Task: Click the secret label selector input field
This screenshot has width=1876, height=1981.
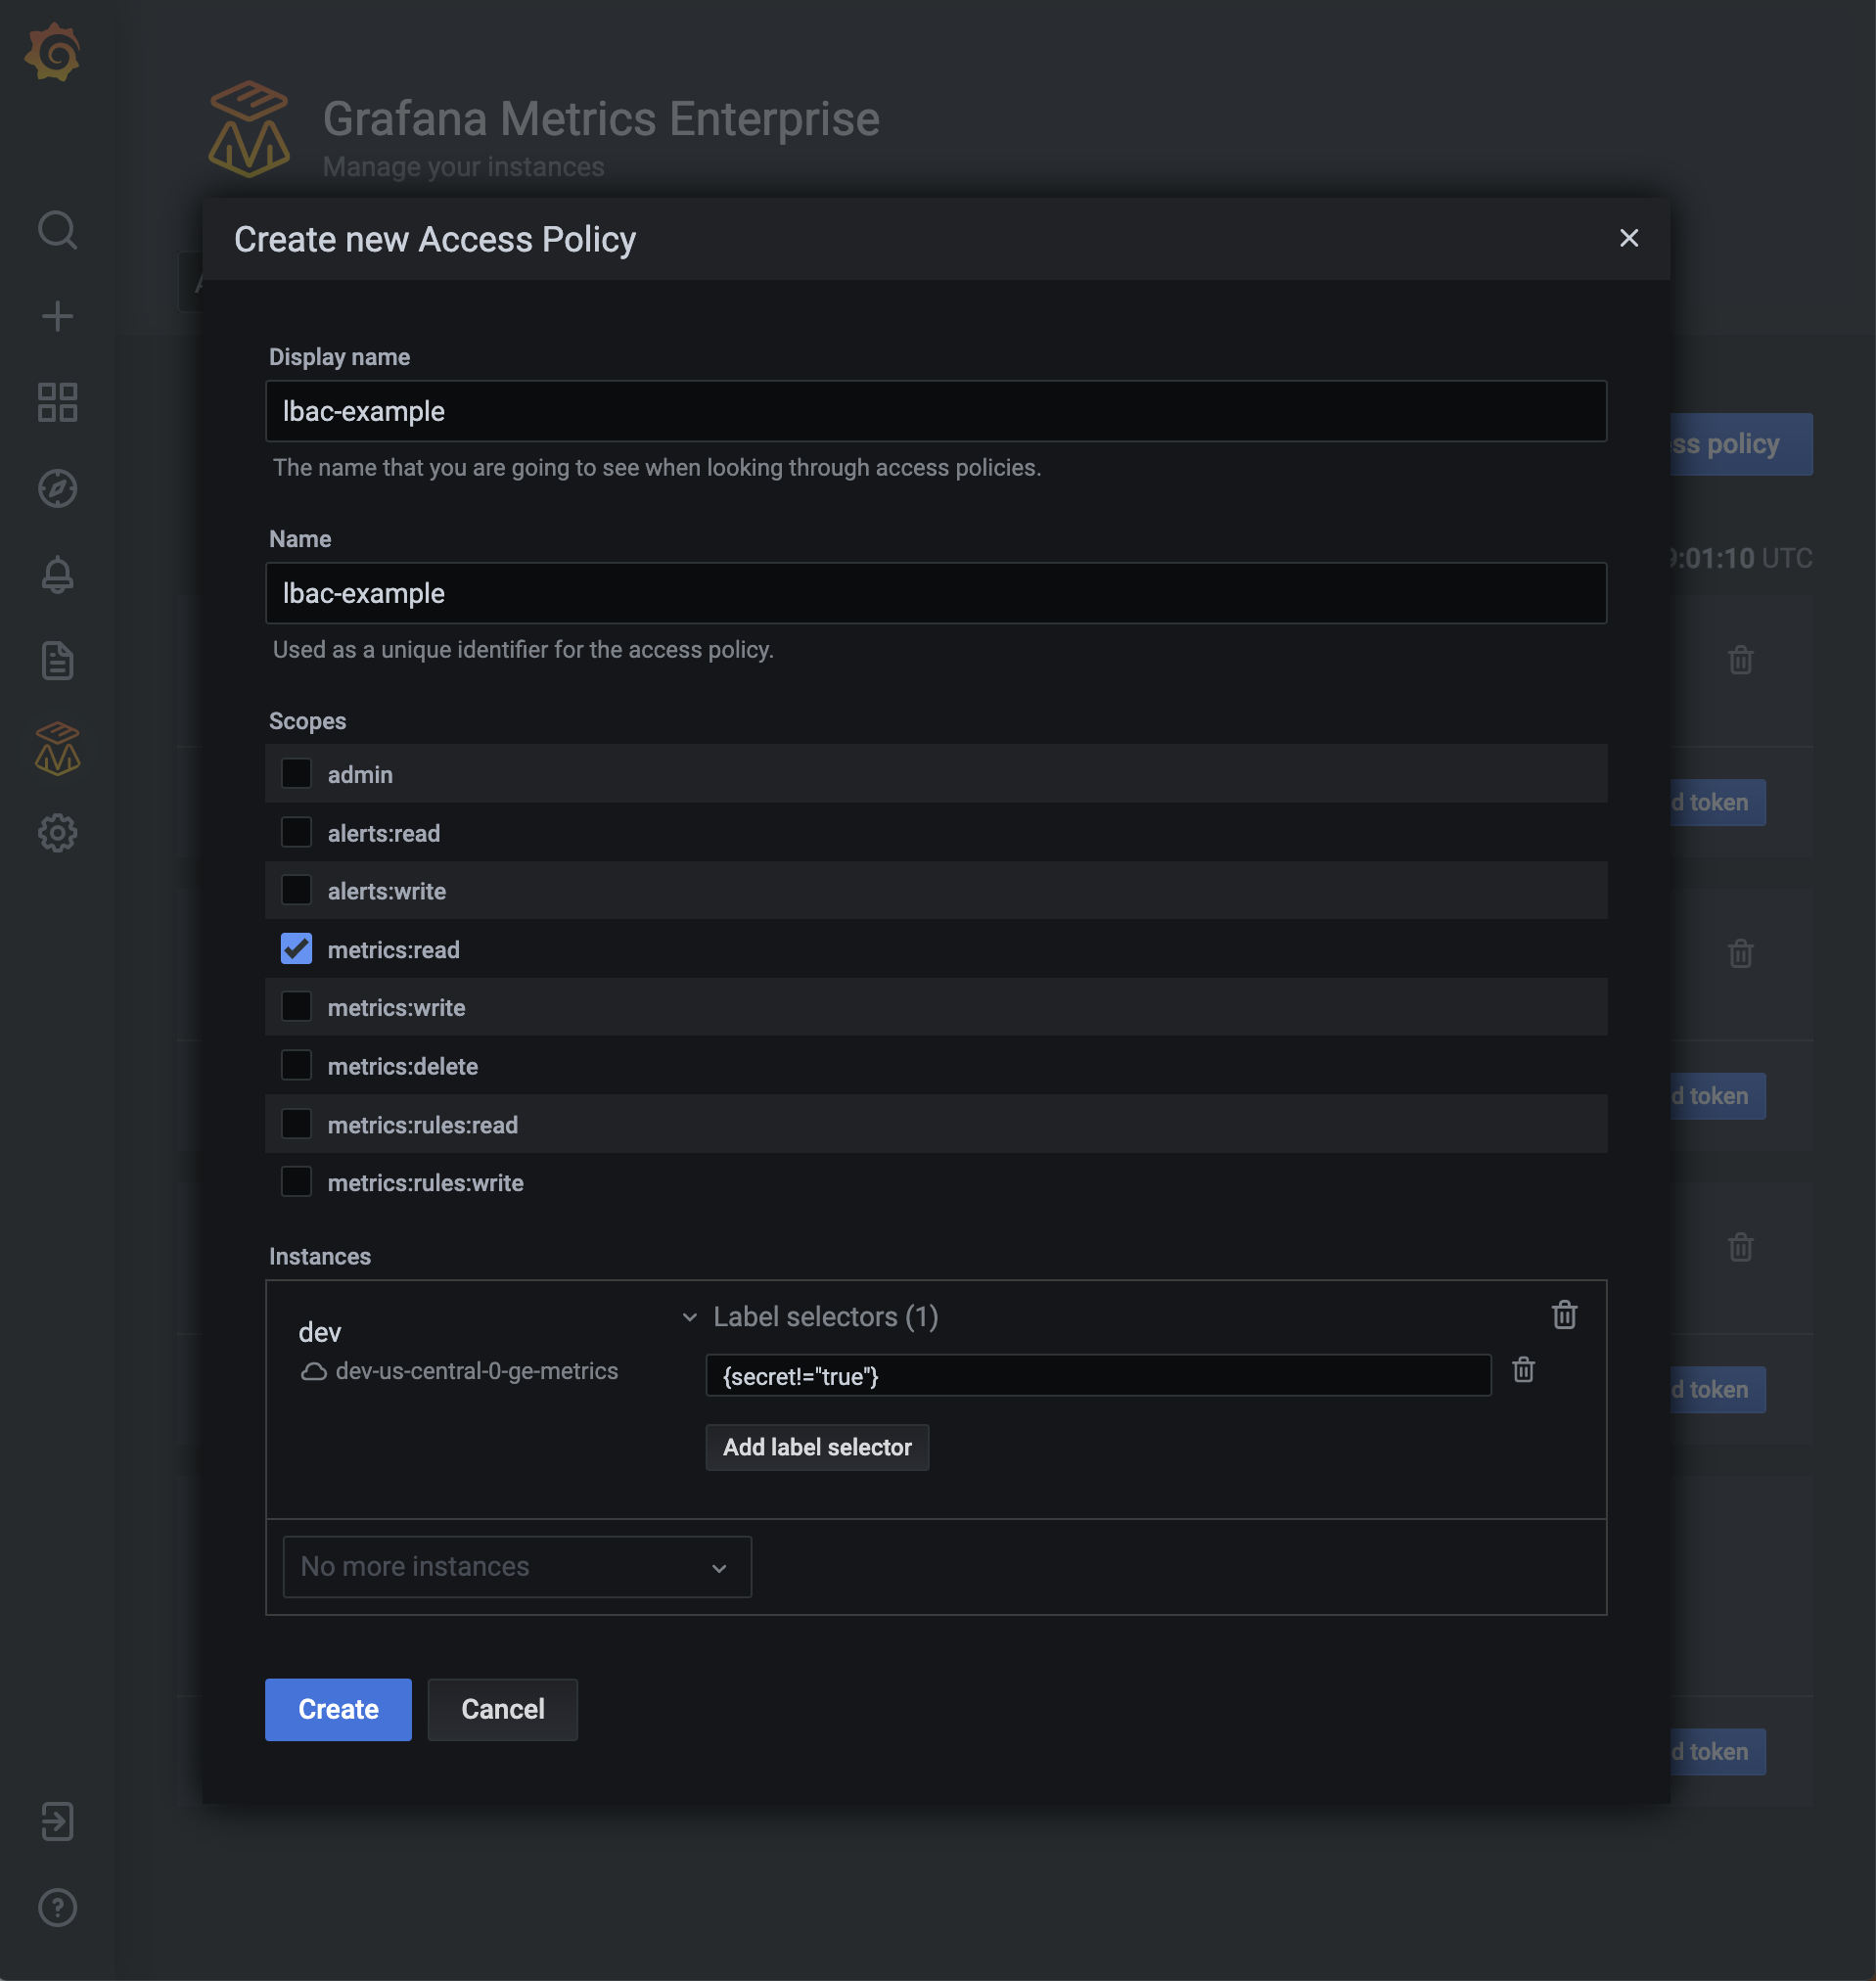Action: tap(1098, 1375)
